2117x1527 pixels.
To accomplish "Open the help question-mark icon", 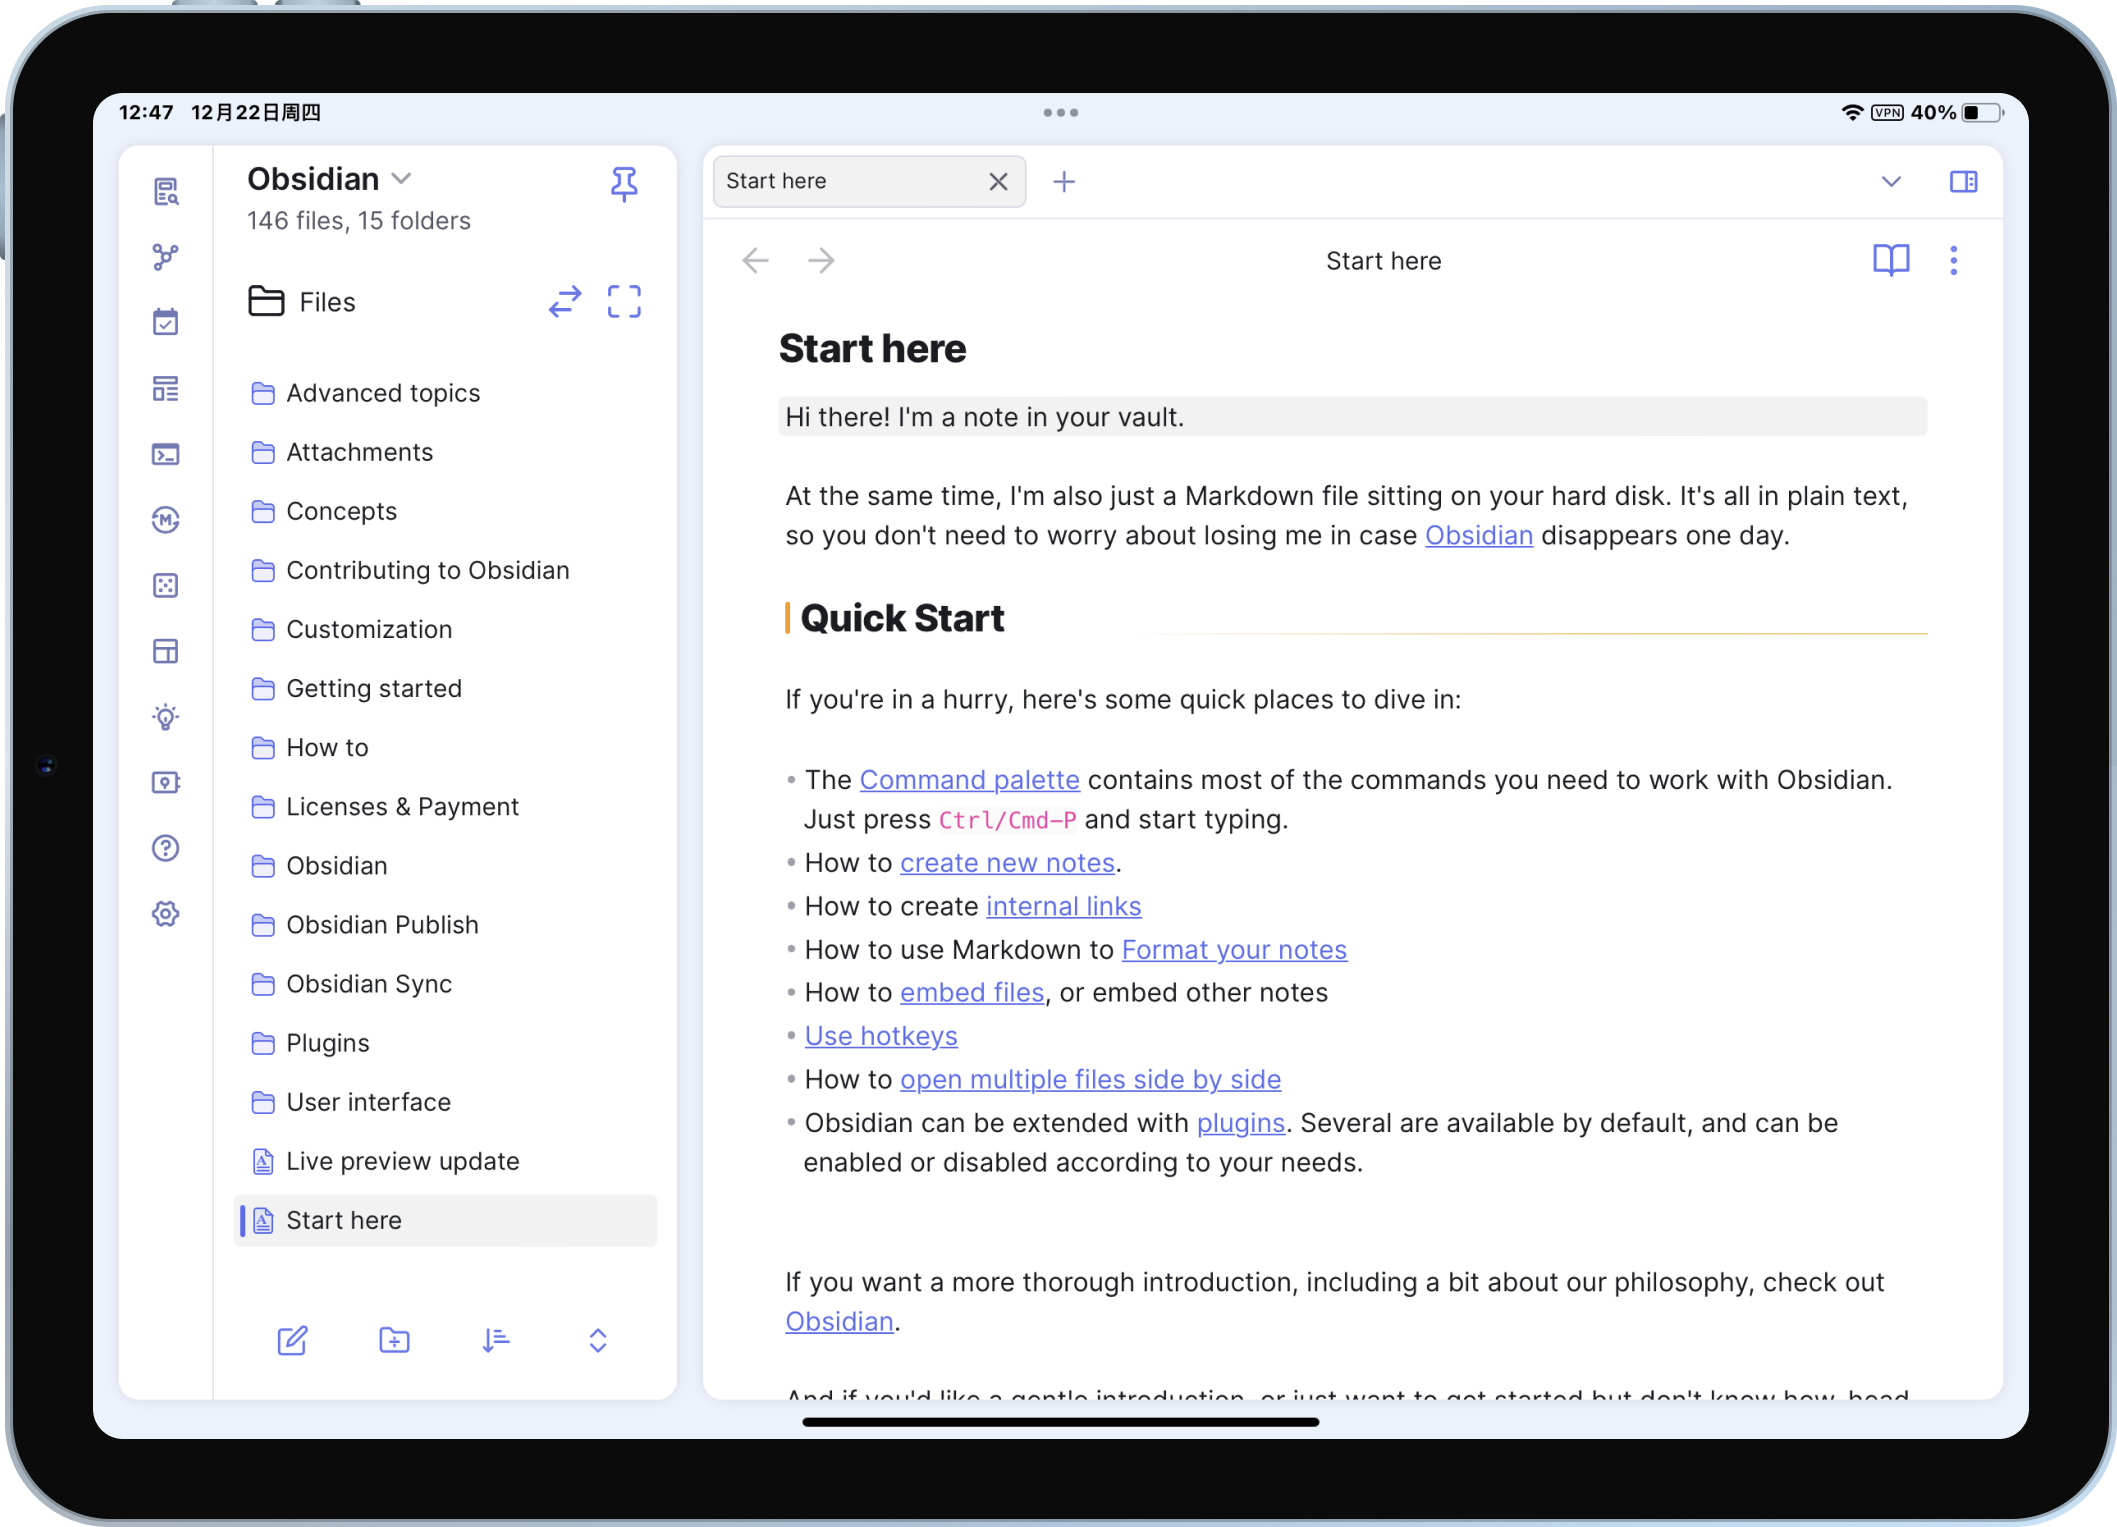I will [166, 848].
